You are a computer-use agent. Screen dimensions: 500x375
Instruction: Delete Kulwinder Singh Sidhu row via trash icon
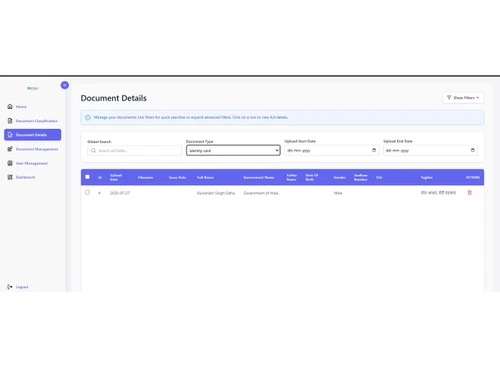tap(470, 193)
